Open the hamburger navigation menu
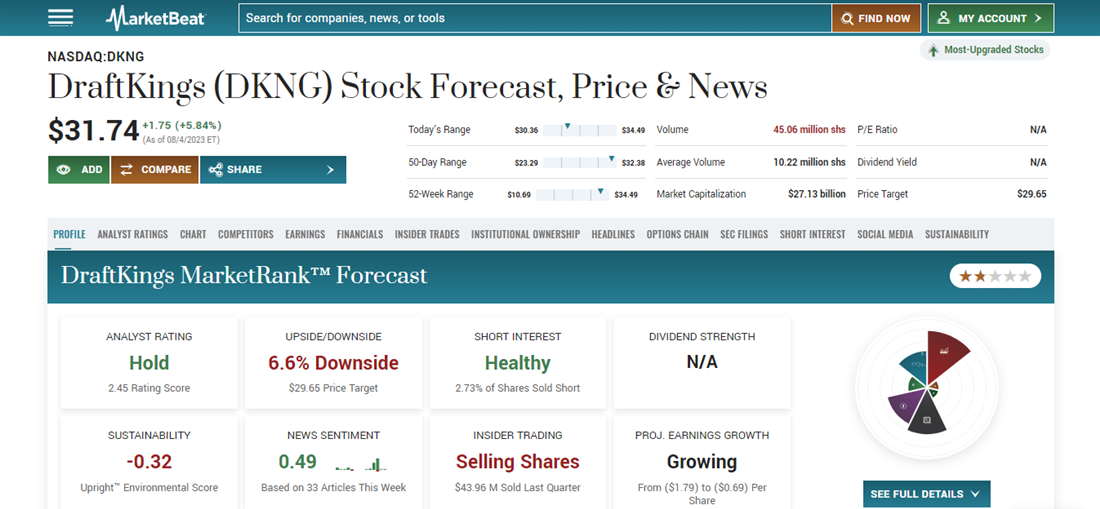 coord(60,18)
